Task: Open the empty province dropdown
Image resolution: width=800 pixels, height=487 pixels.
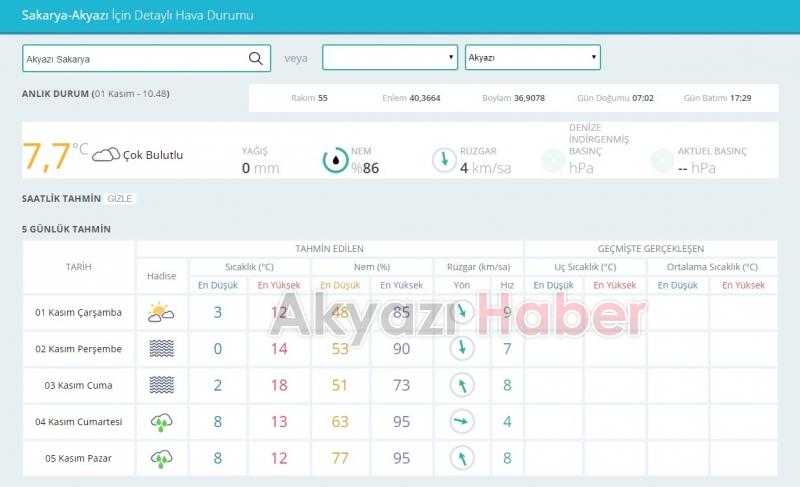Action: pyautogui.click(x=390, y=57)
